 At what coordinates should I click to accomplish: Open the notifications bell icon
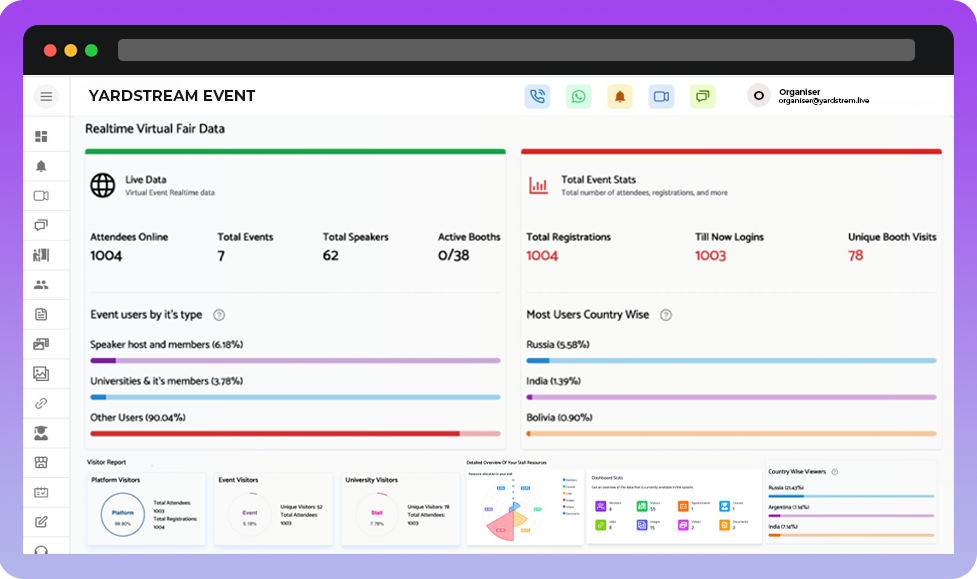(619, 96)
